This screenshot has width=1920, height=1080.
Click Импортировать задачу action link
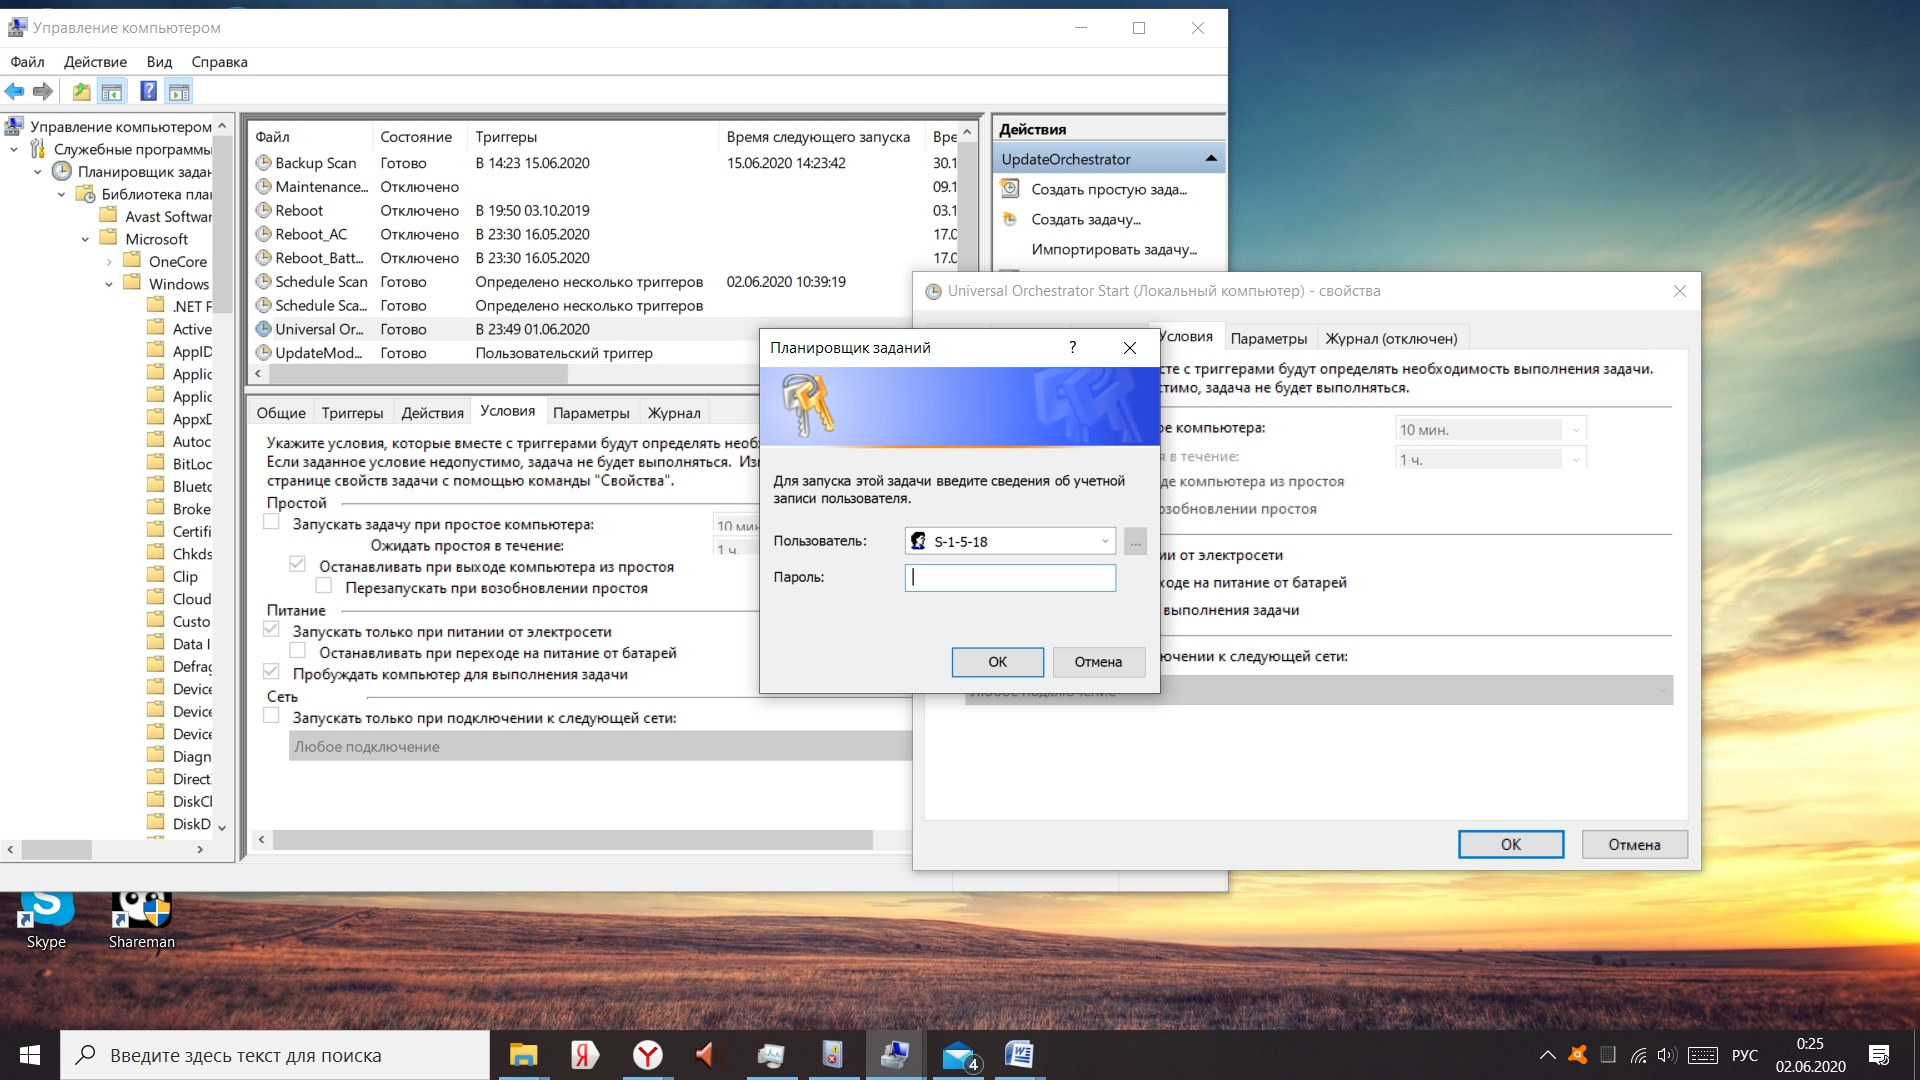tap(1113, 249)
